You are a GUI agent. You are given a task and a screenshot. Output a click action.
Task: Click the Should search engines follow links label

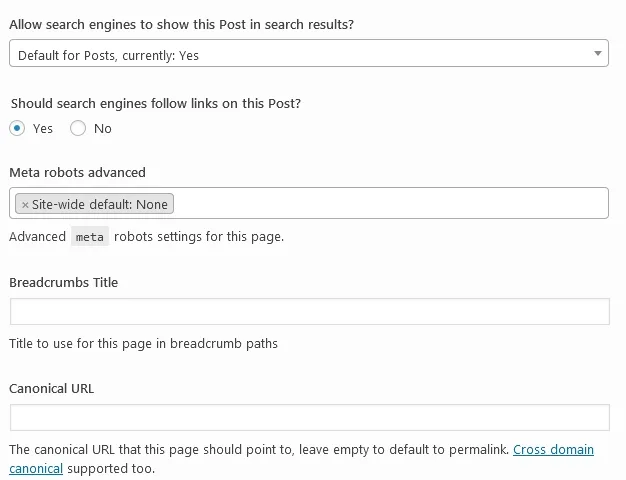tap(156, 104)
